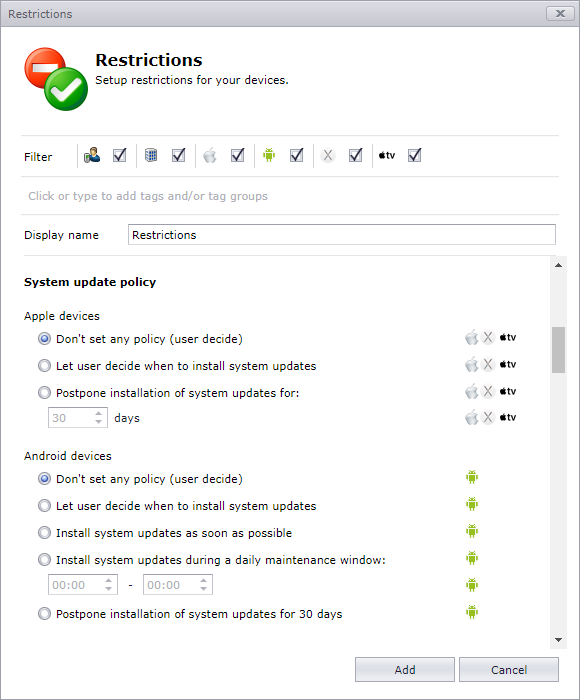The image size is (580, 700).
Task: Toggle the checkbox beside Apple TV filter
Action: (414, 155)
